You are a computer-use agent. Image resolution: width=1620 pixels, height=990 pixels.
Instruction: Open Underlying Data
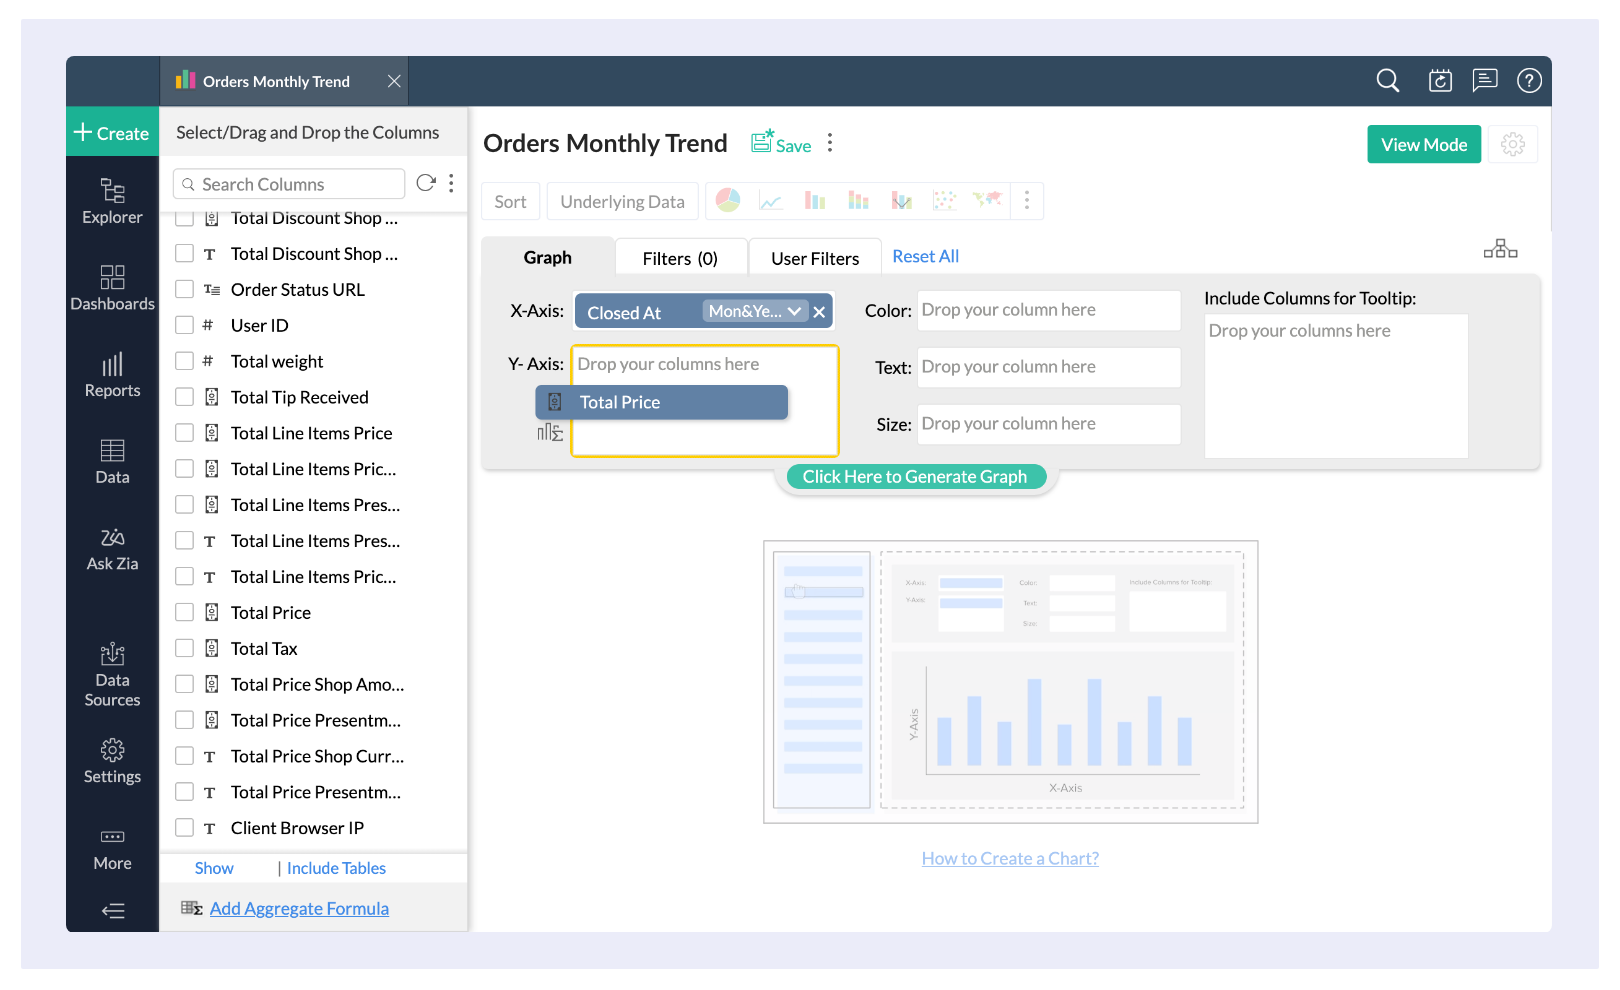click(x=622, y=201)
